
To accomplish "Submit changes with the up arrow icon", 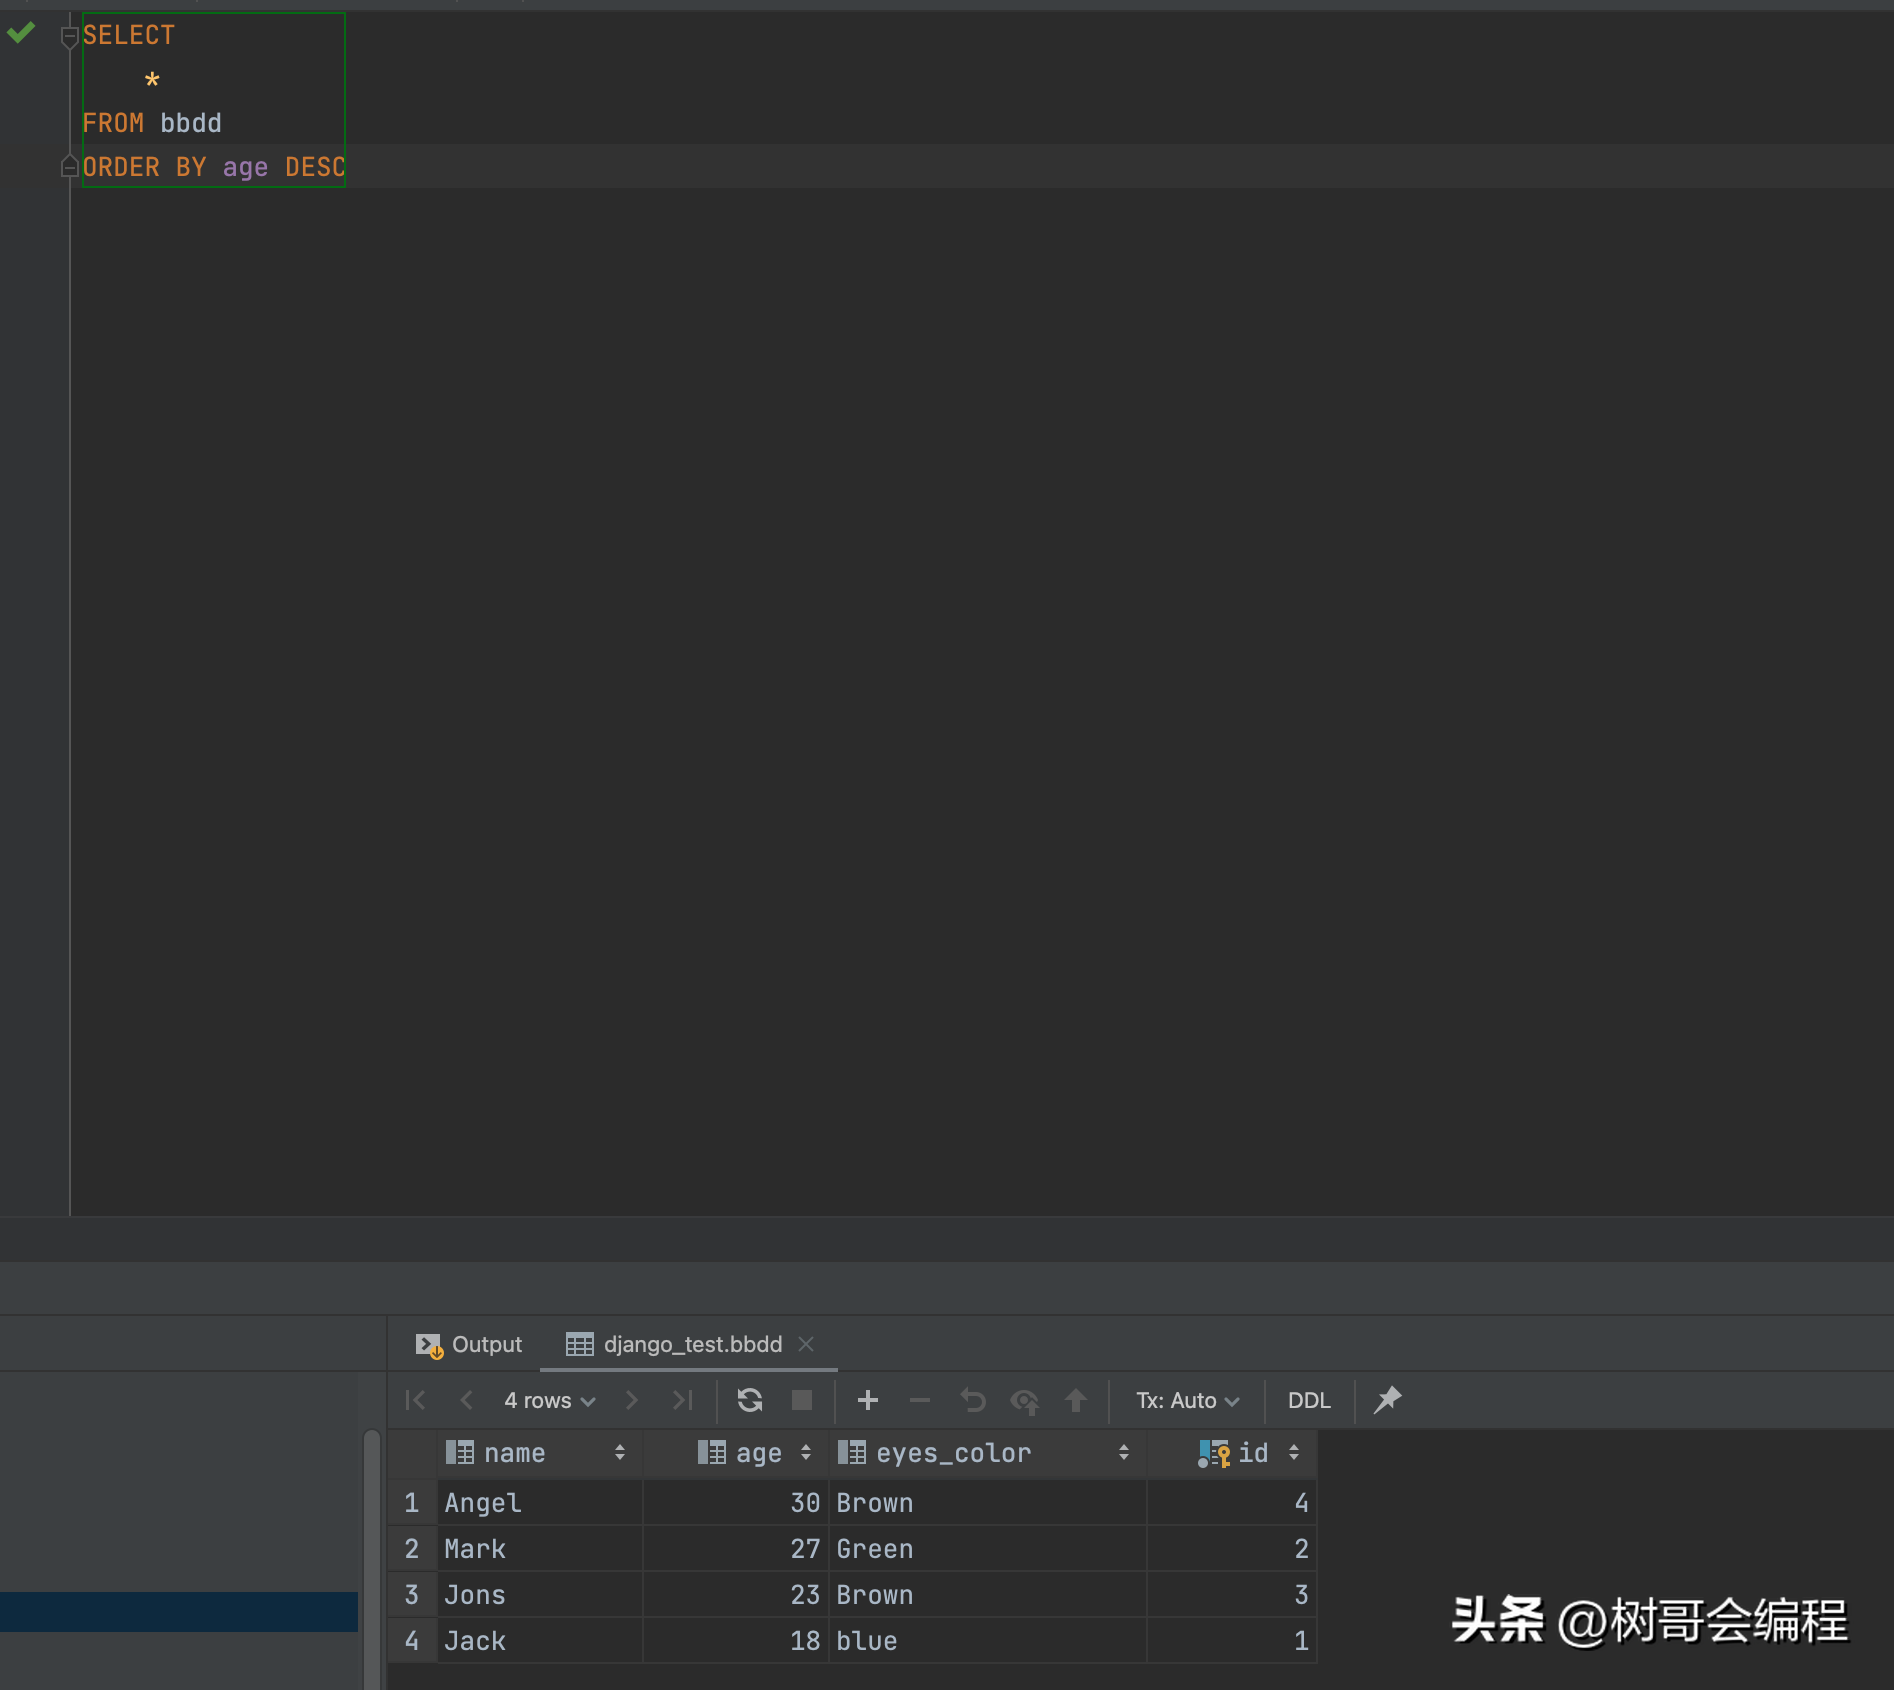I will click(1076, 1400).
